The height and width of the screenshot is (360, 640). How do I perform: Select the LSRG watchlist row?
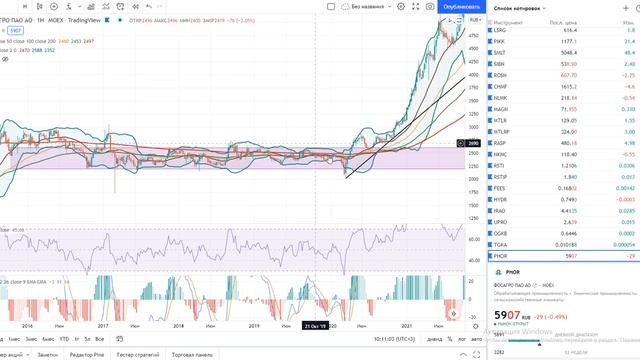[563, 30]
